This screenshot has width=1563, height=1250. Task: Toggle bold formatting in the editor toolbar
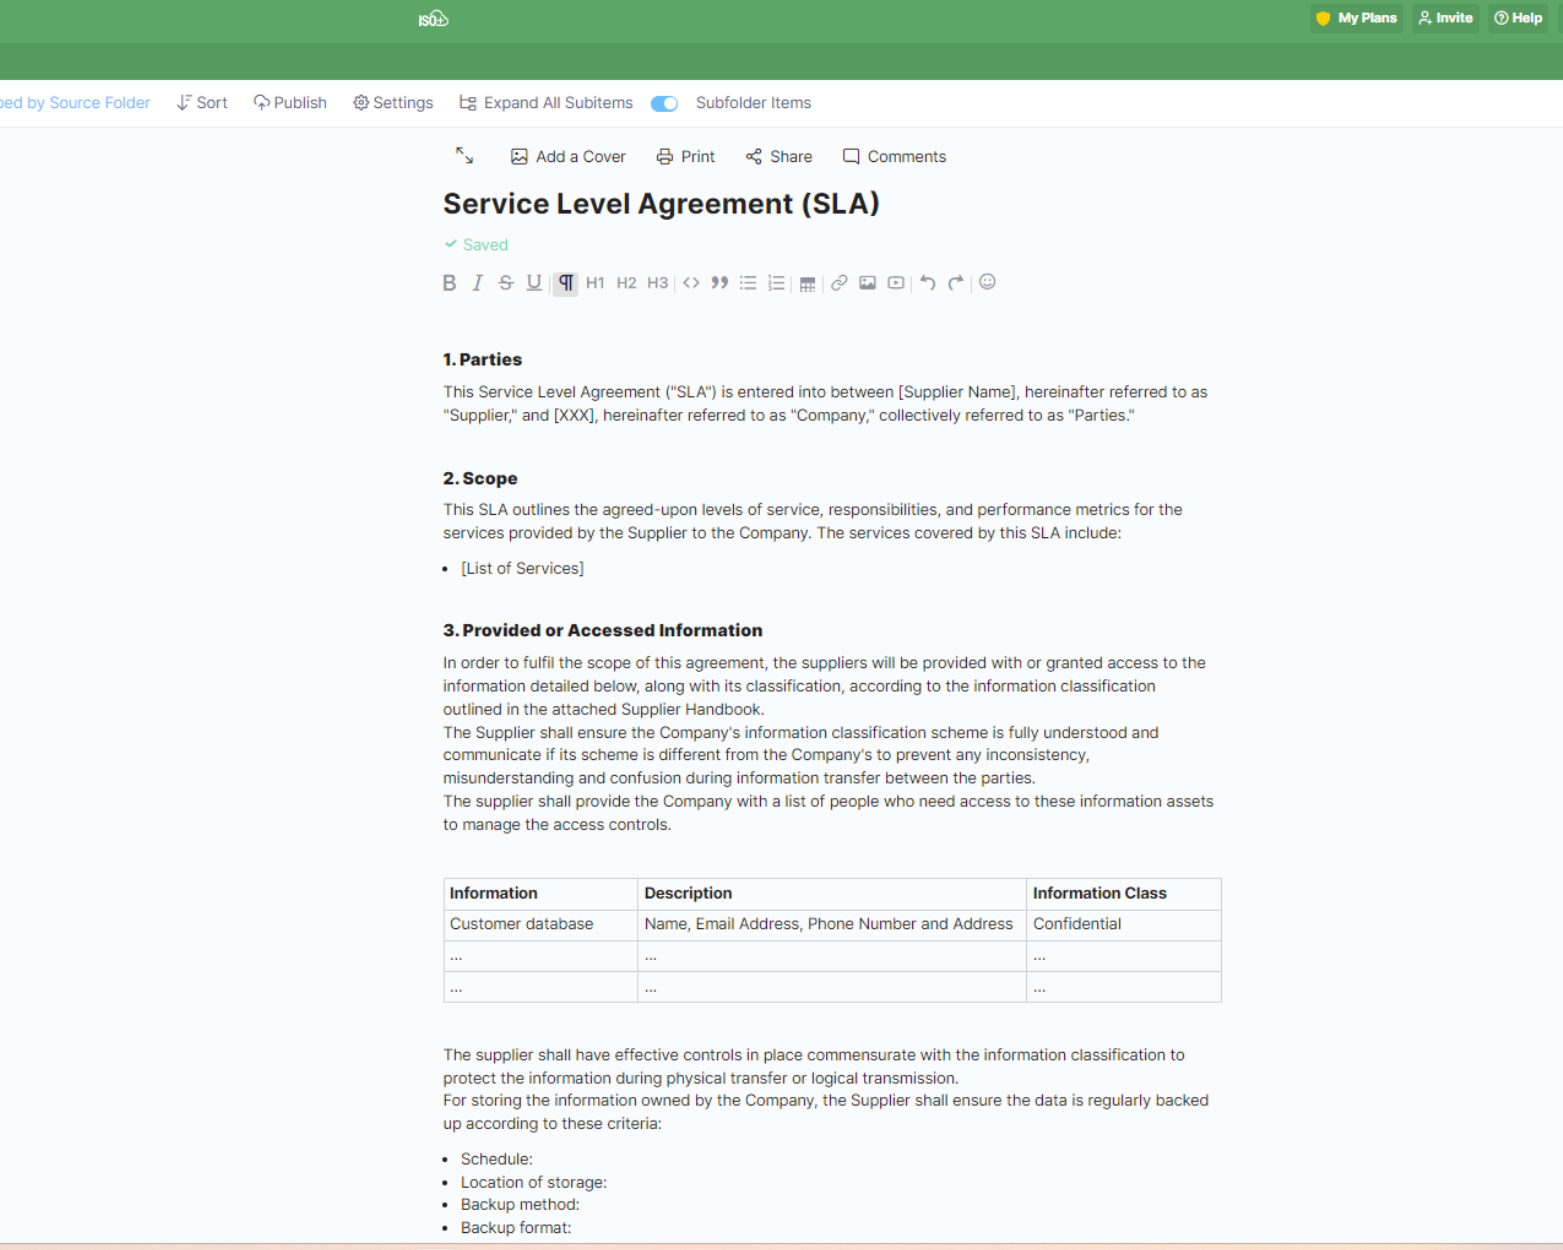tap(449, 283)
